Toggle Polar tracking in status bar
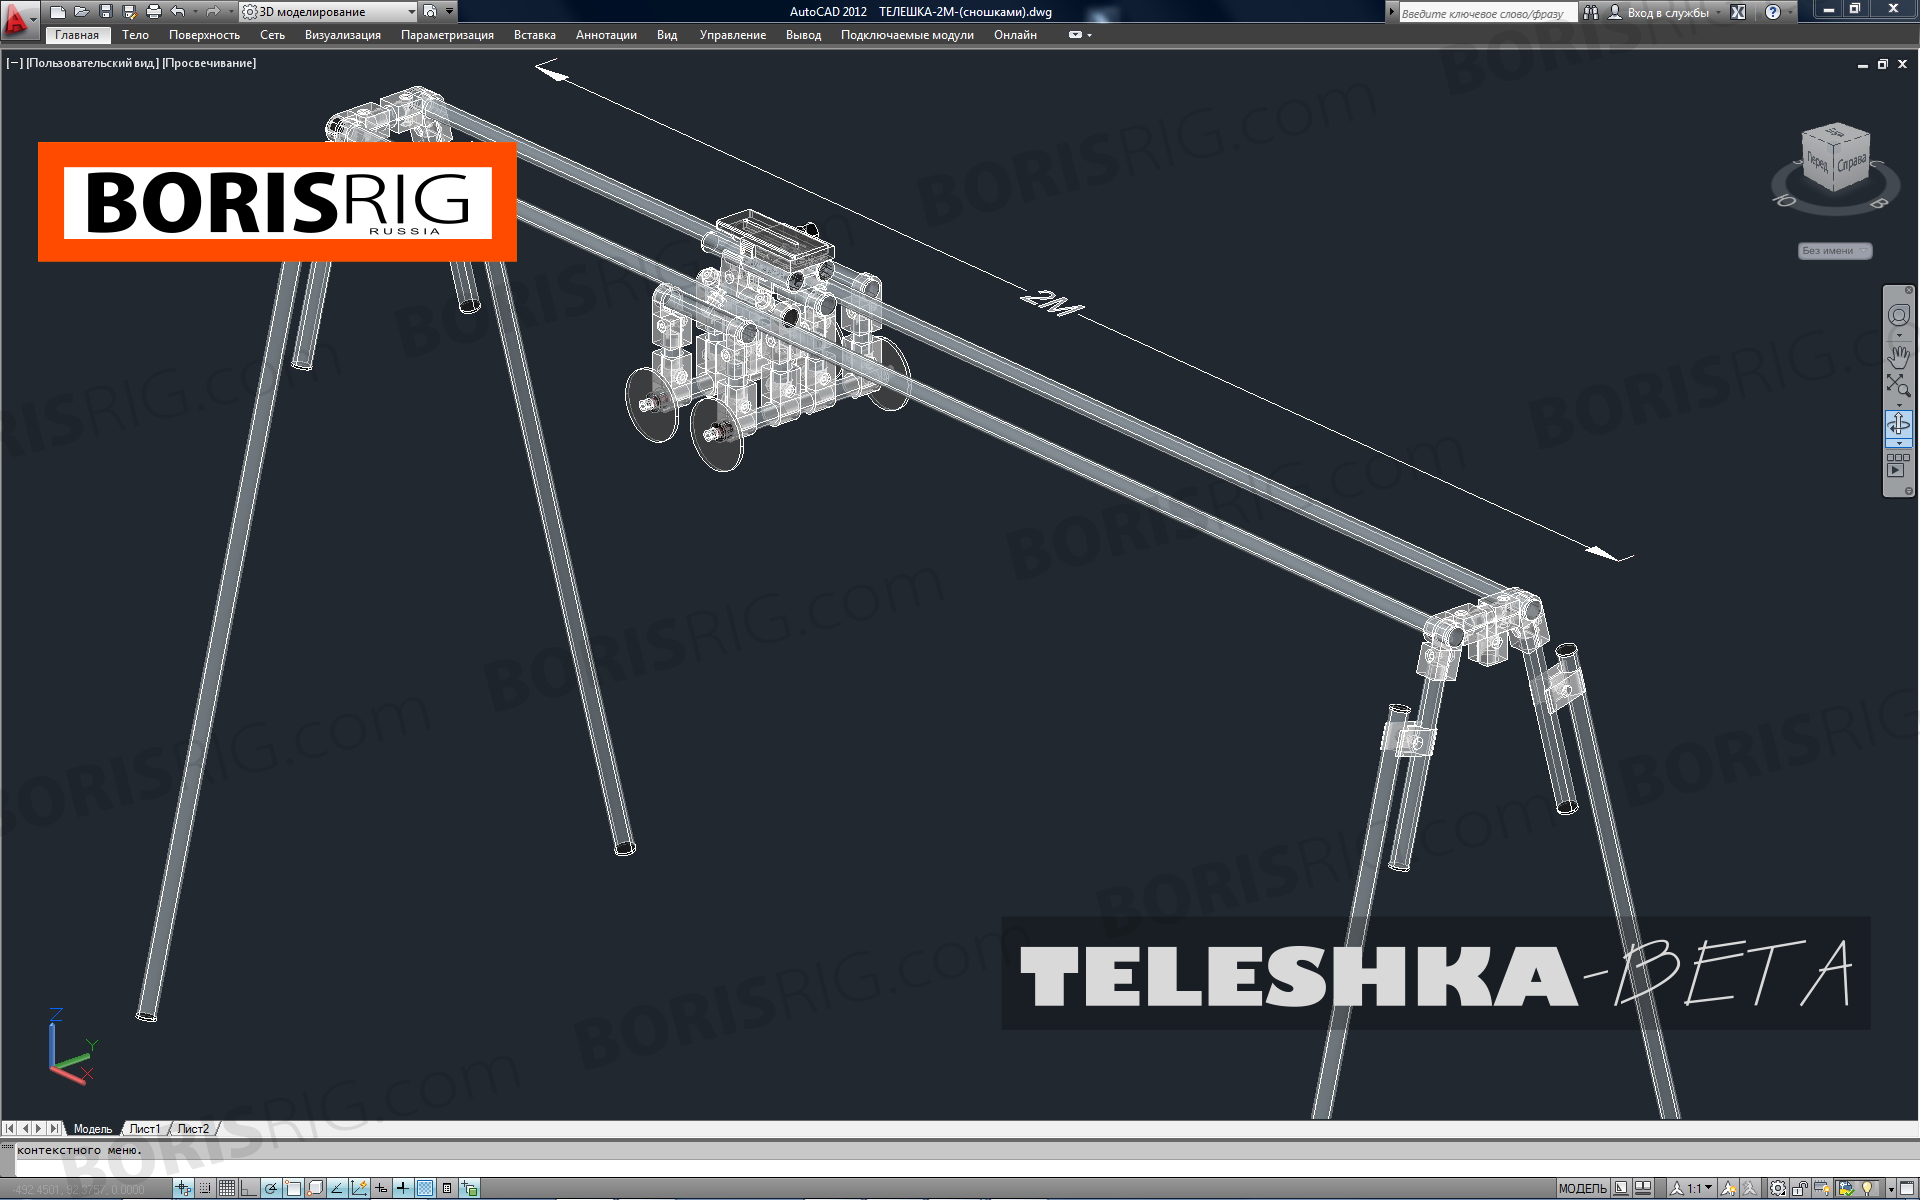 [x=271, y=1189]
